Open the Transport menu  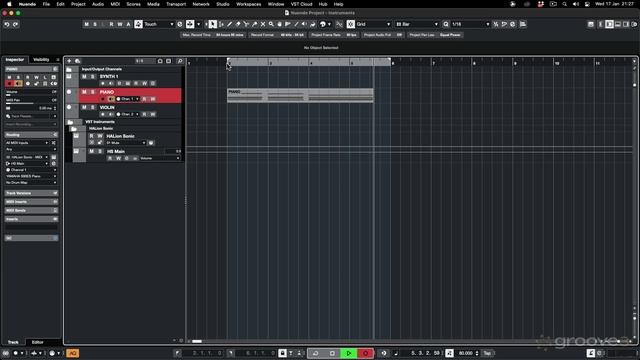click(x=176, y=4)
